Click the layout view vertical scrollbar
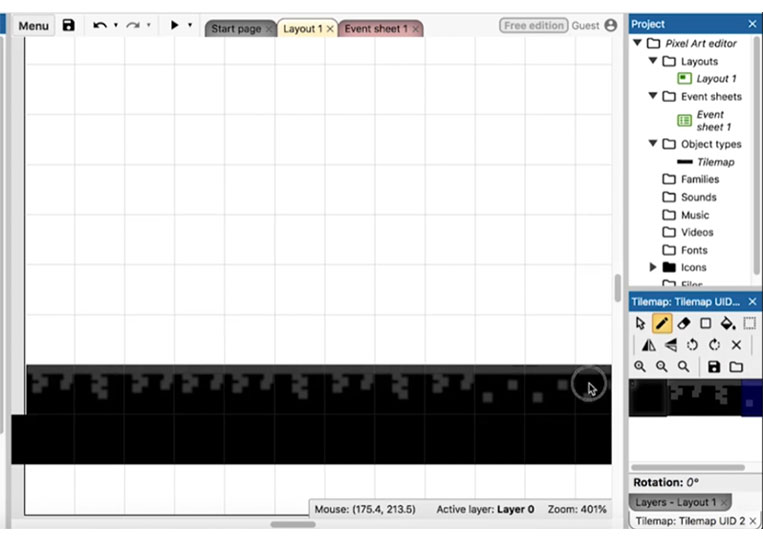 [x=618, y=288]
